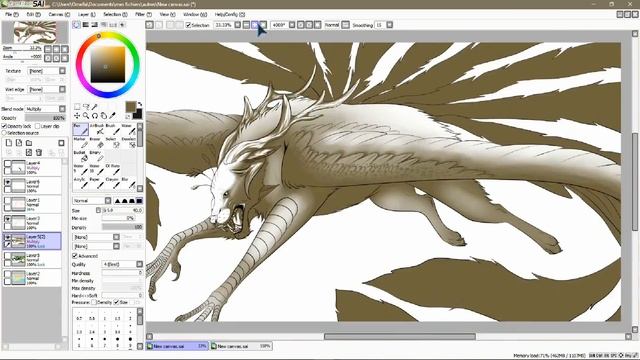Viewport: 640px width, 360px height.
Task: Select the Binary pen tool
Action: coord(97,156)
